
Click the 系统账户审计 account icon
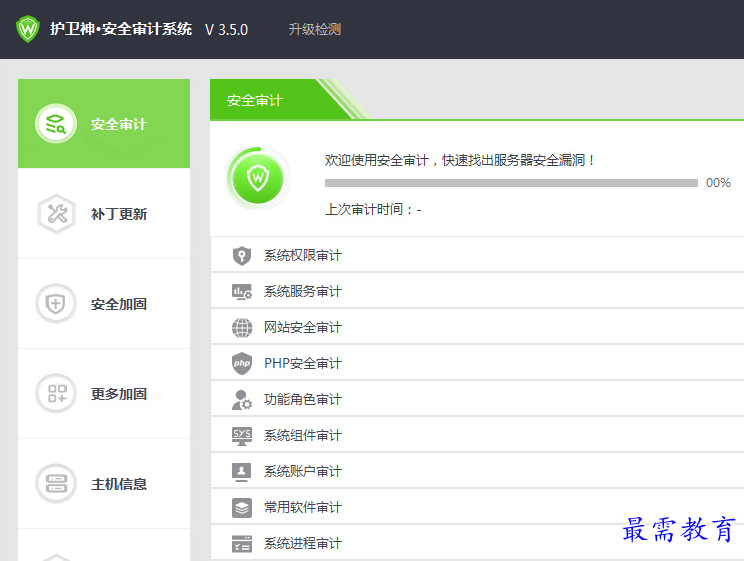coord(242,472)
